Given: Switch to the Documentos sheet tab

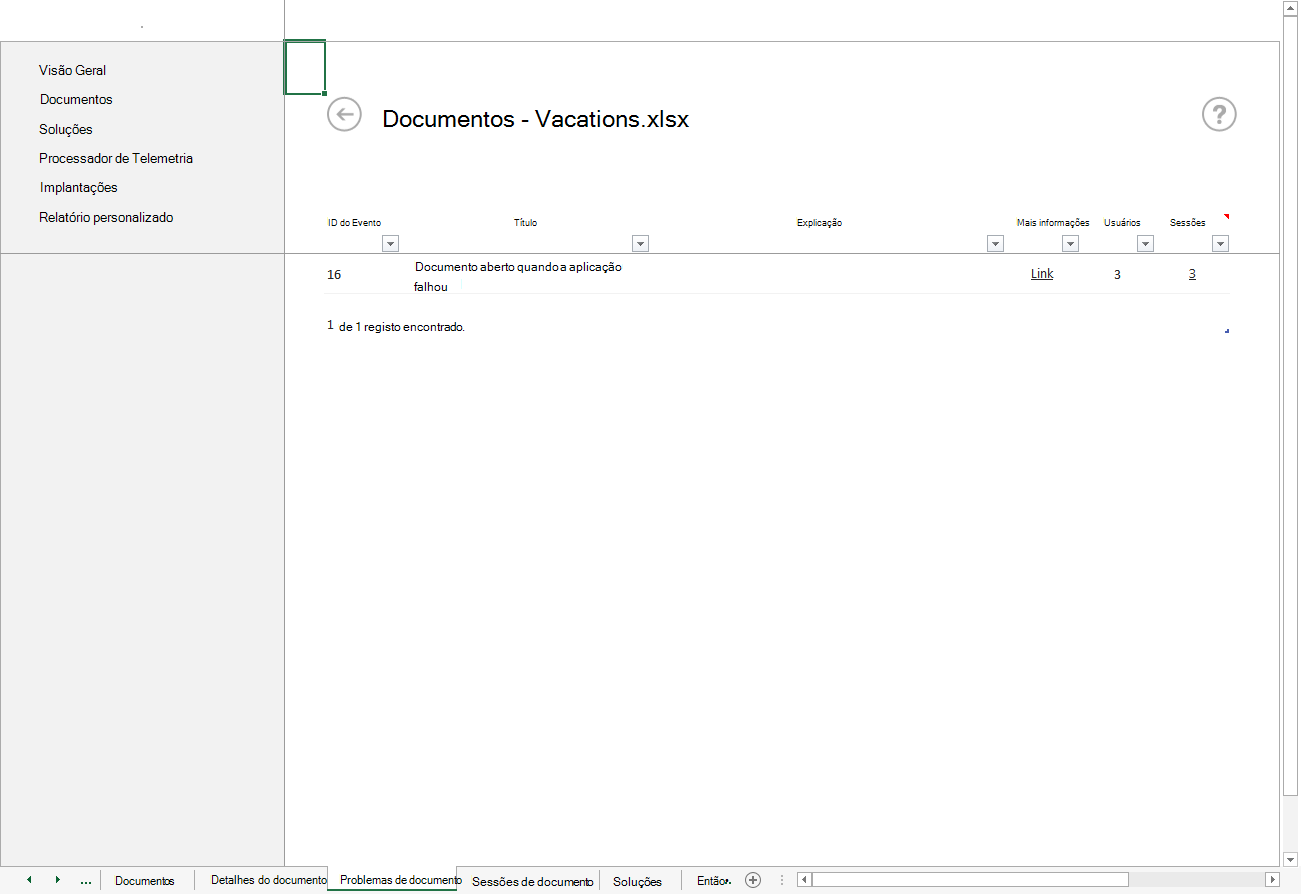Looking at the screenshot, I should click(x=145, y=881).
